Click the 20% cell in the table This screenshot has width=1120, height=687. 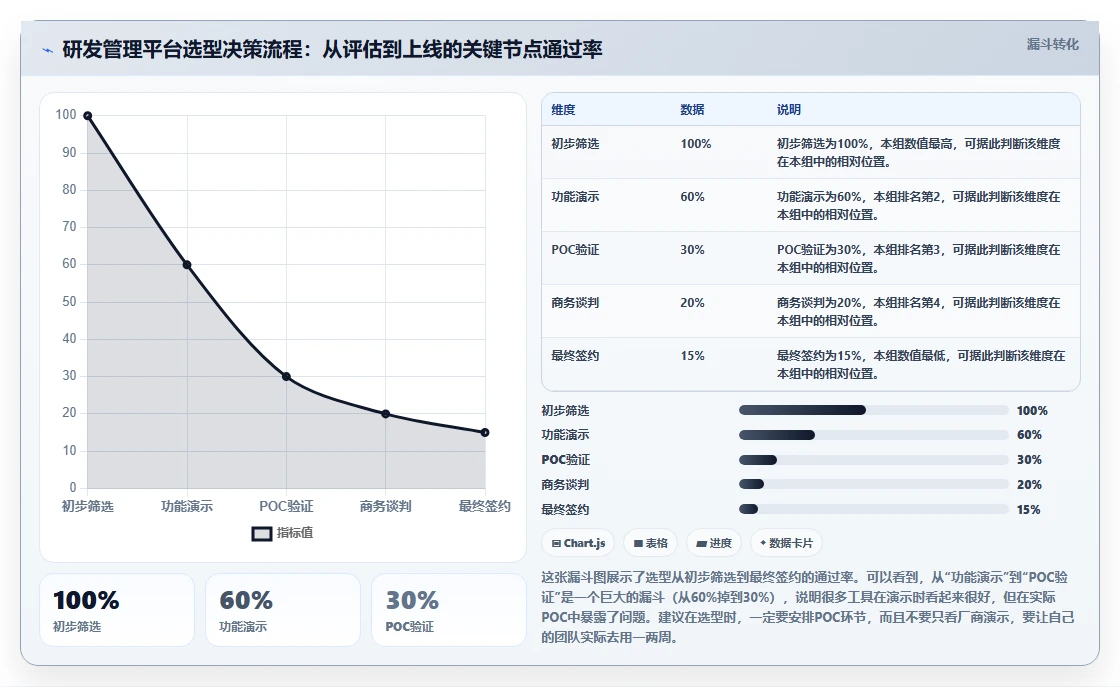click(692, 302)
